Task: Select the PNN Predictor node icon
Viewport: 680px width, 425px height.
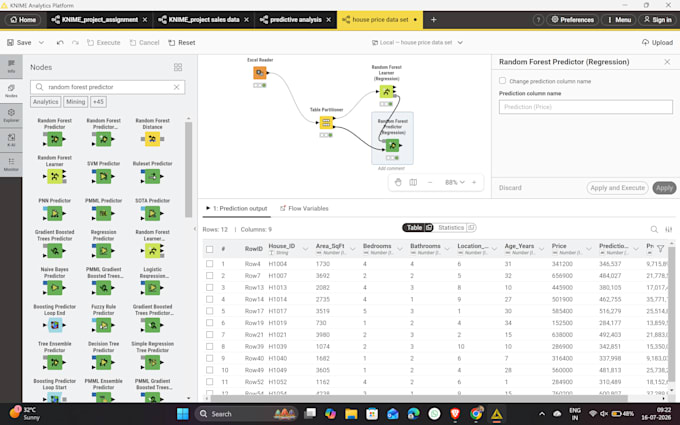Action: pyautogui.click(x=55, y=213)
